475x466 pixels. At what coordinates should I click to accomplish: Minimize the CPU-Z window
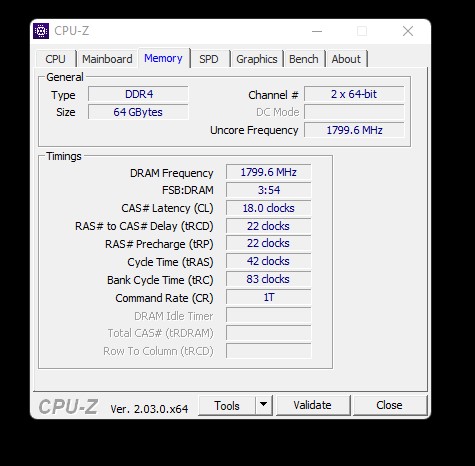317,31
